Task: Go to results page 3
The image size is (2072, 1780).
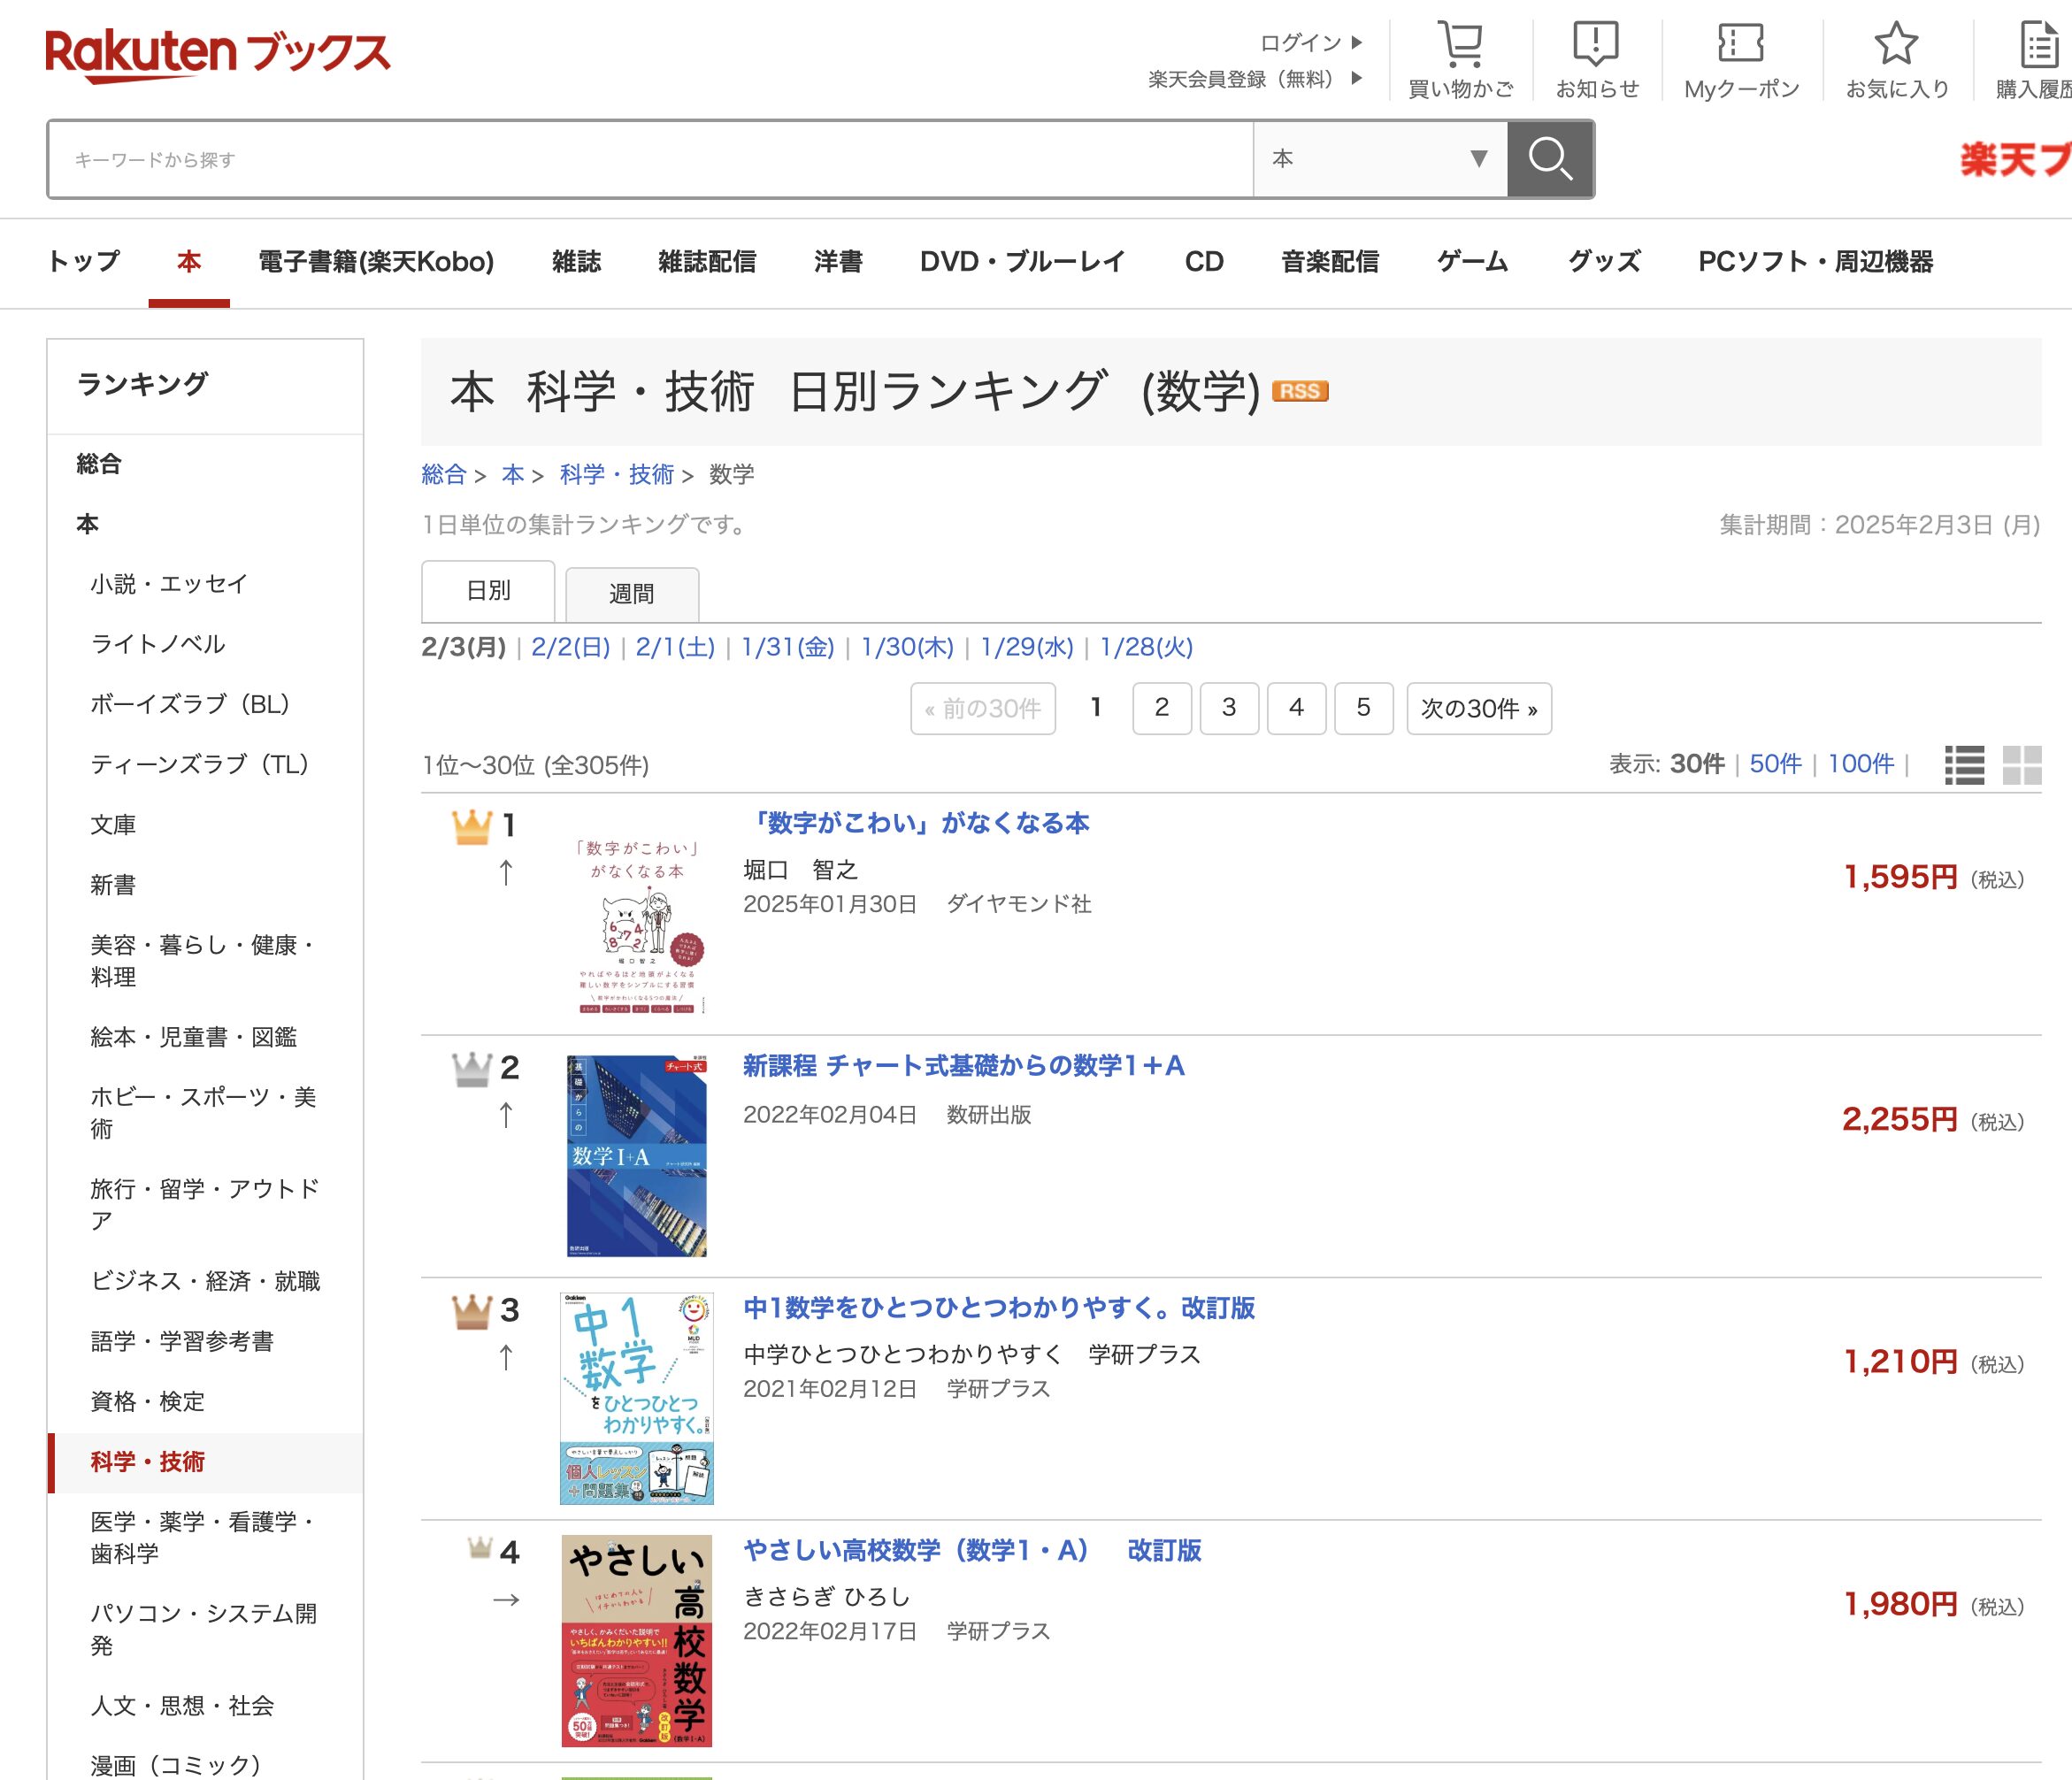Action: point(1229,708)
